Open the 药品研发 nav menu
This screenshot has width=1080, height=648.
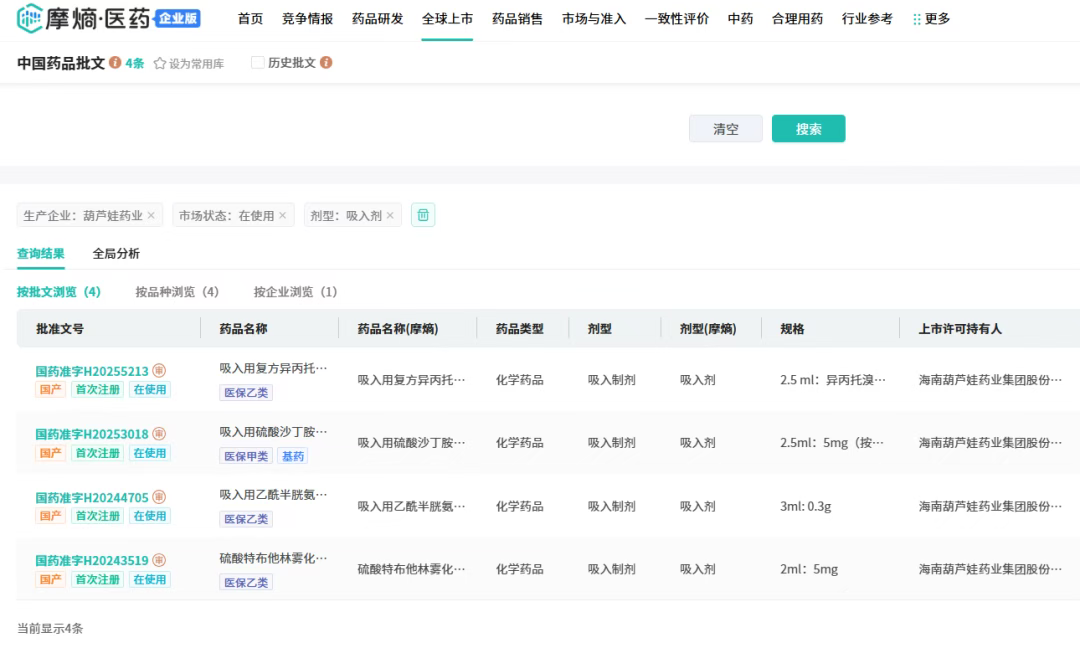point(377,19)
